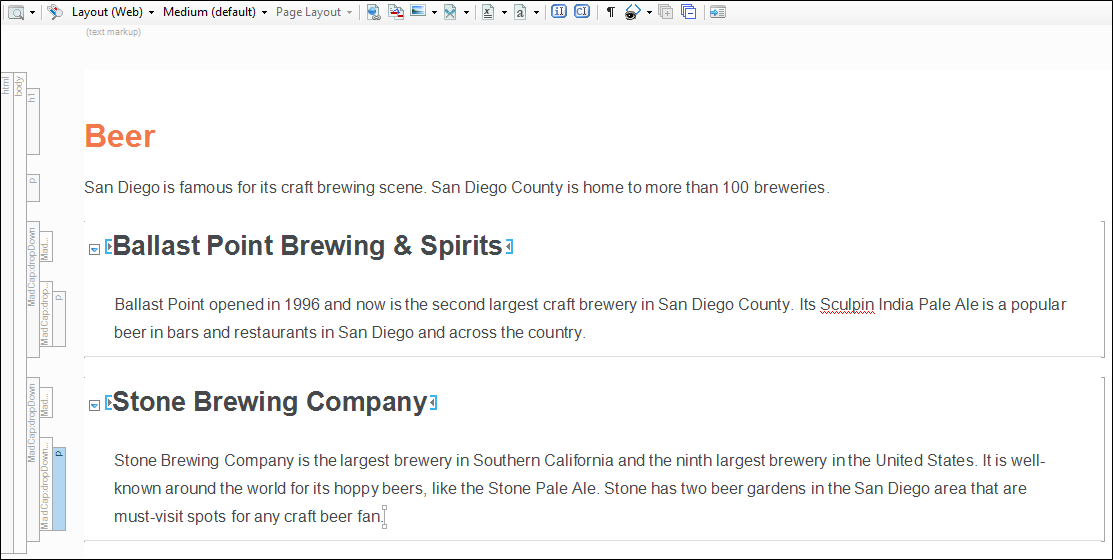Click the Expand All togglers icon
1113x560 pixels.
[x=666, y=12]
